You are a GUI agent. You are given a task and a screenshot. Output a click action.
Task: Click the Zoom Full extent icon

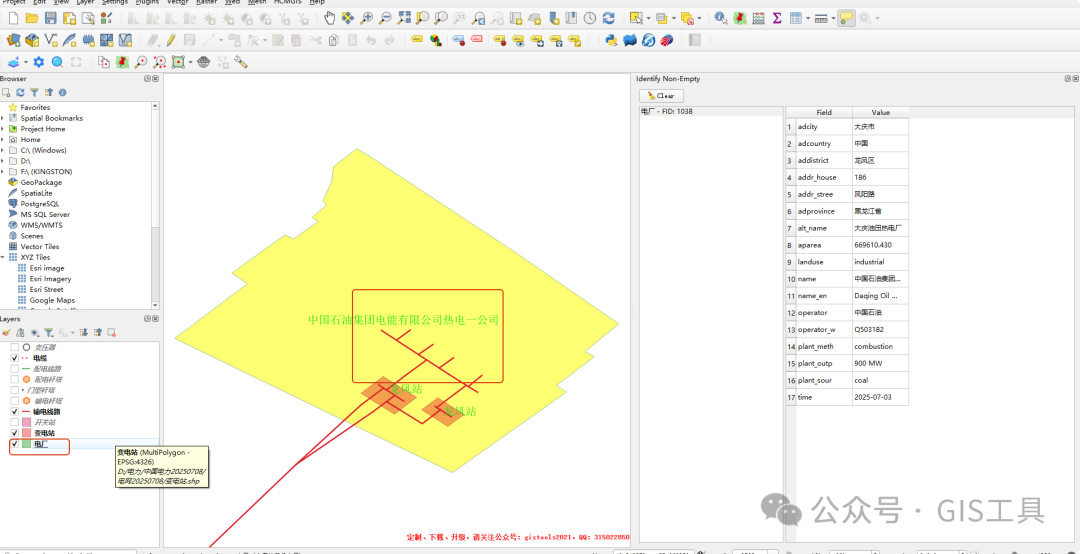point(404,19)
